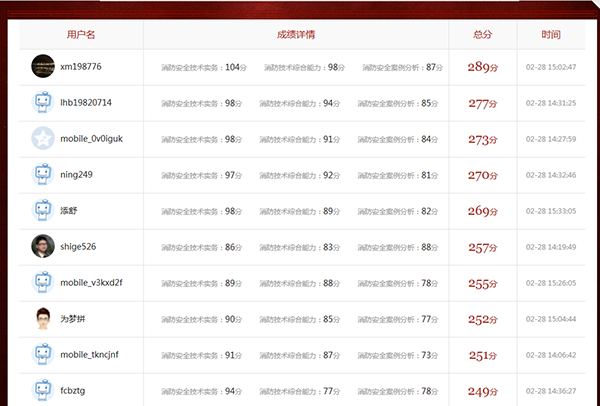The image size is (600, 406).
Task: Select the 273分 total for mobile_0v0lguk
Action: (483, 139)
